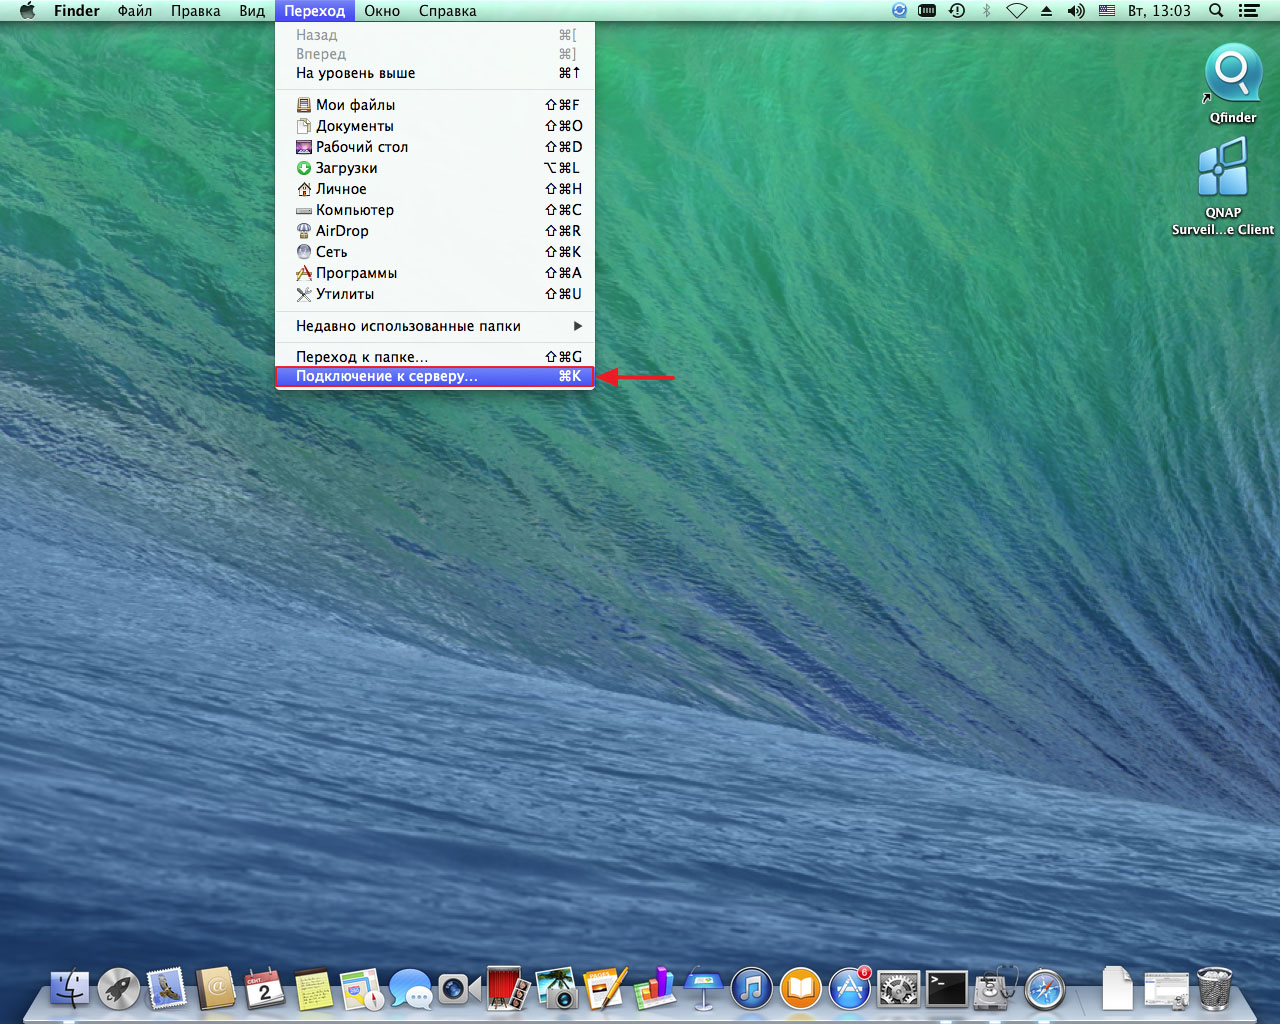The image size is (1280, 1024).
Task: Open the Maps icon in Dock
Action: pyautogui.click(x=361, y=989)
